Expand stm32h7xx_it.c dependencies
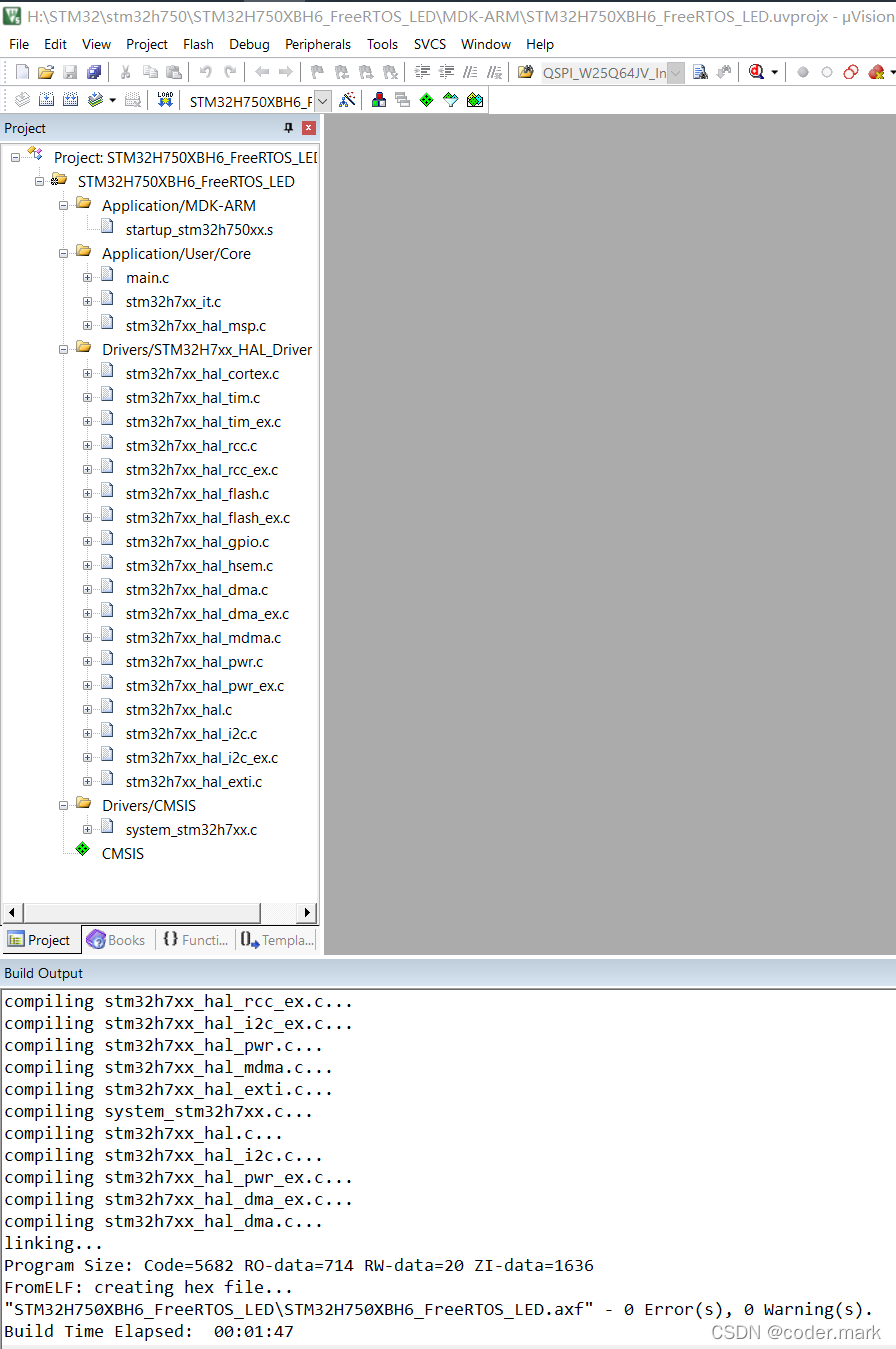The image size is (896, 1349). [x=88, y=302]
